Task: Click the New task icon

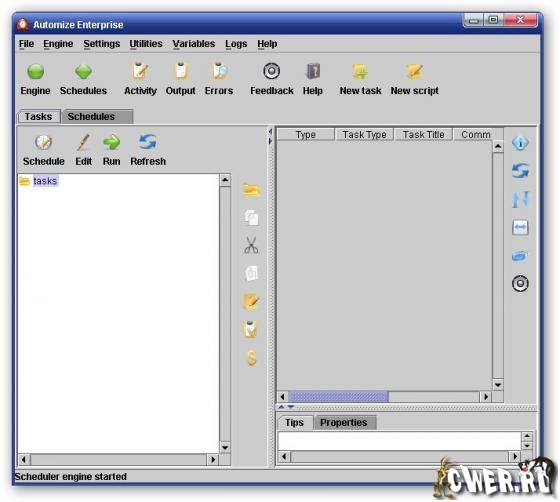Action: (360, 71)
